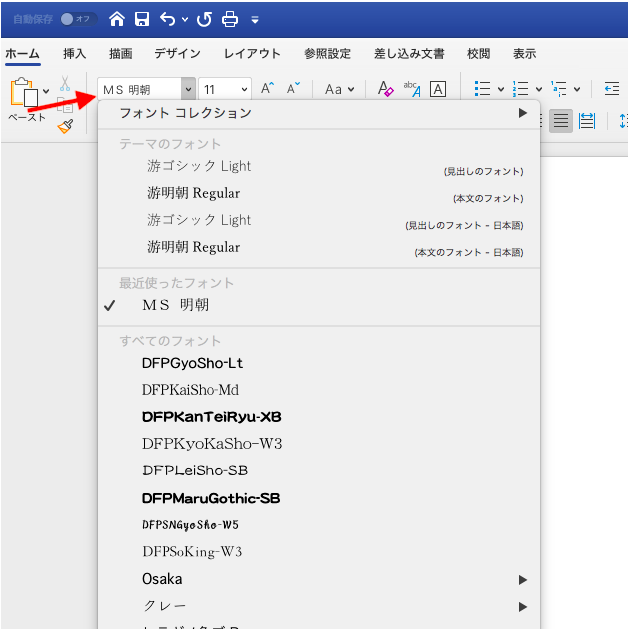Pick the DFPGyoSho-Lt font

tap(319, 363)
